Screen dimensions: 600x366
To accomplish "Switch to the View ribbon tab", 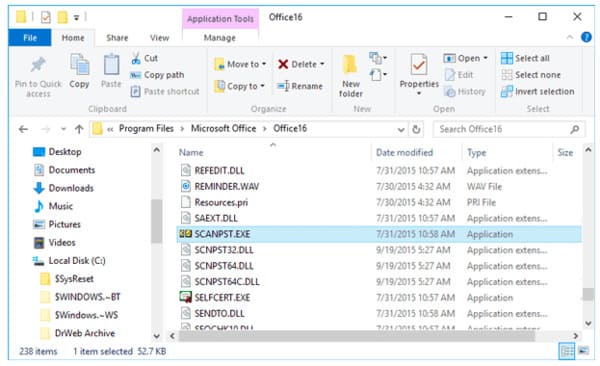I will pyautogui.click(x=159, y=38).
